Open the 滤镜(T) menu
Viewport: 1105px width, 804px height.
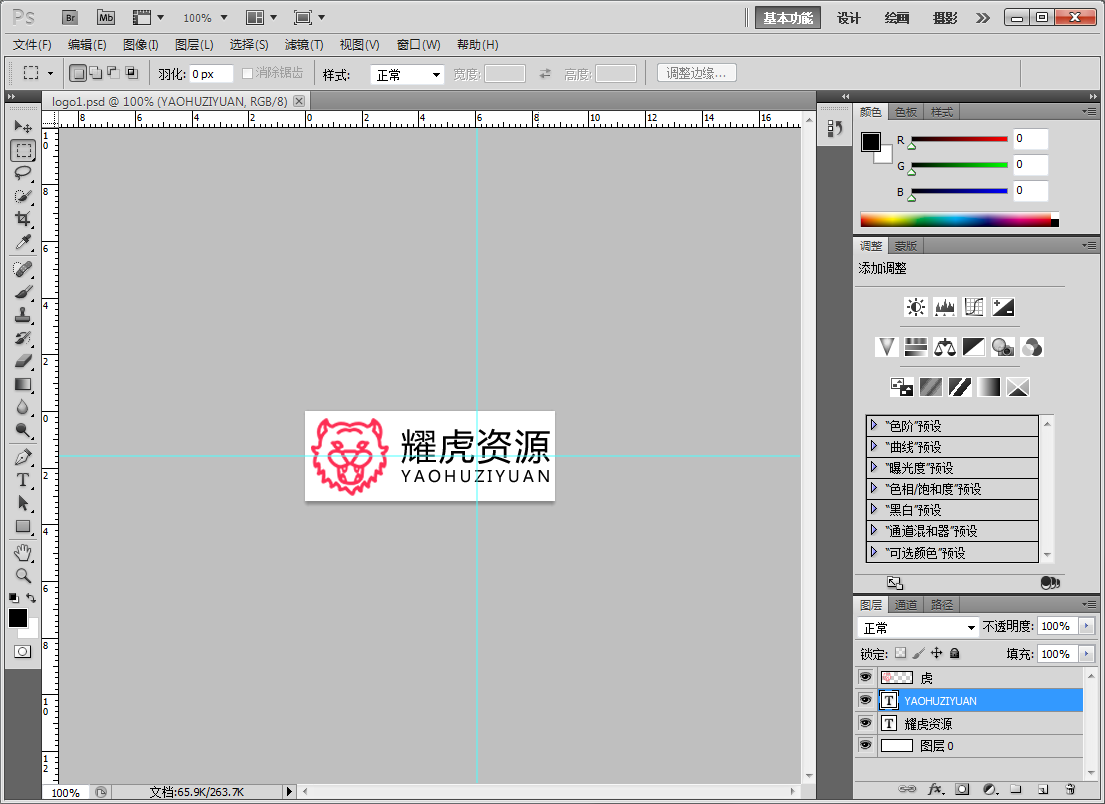[x=304, y=45]
